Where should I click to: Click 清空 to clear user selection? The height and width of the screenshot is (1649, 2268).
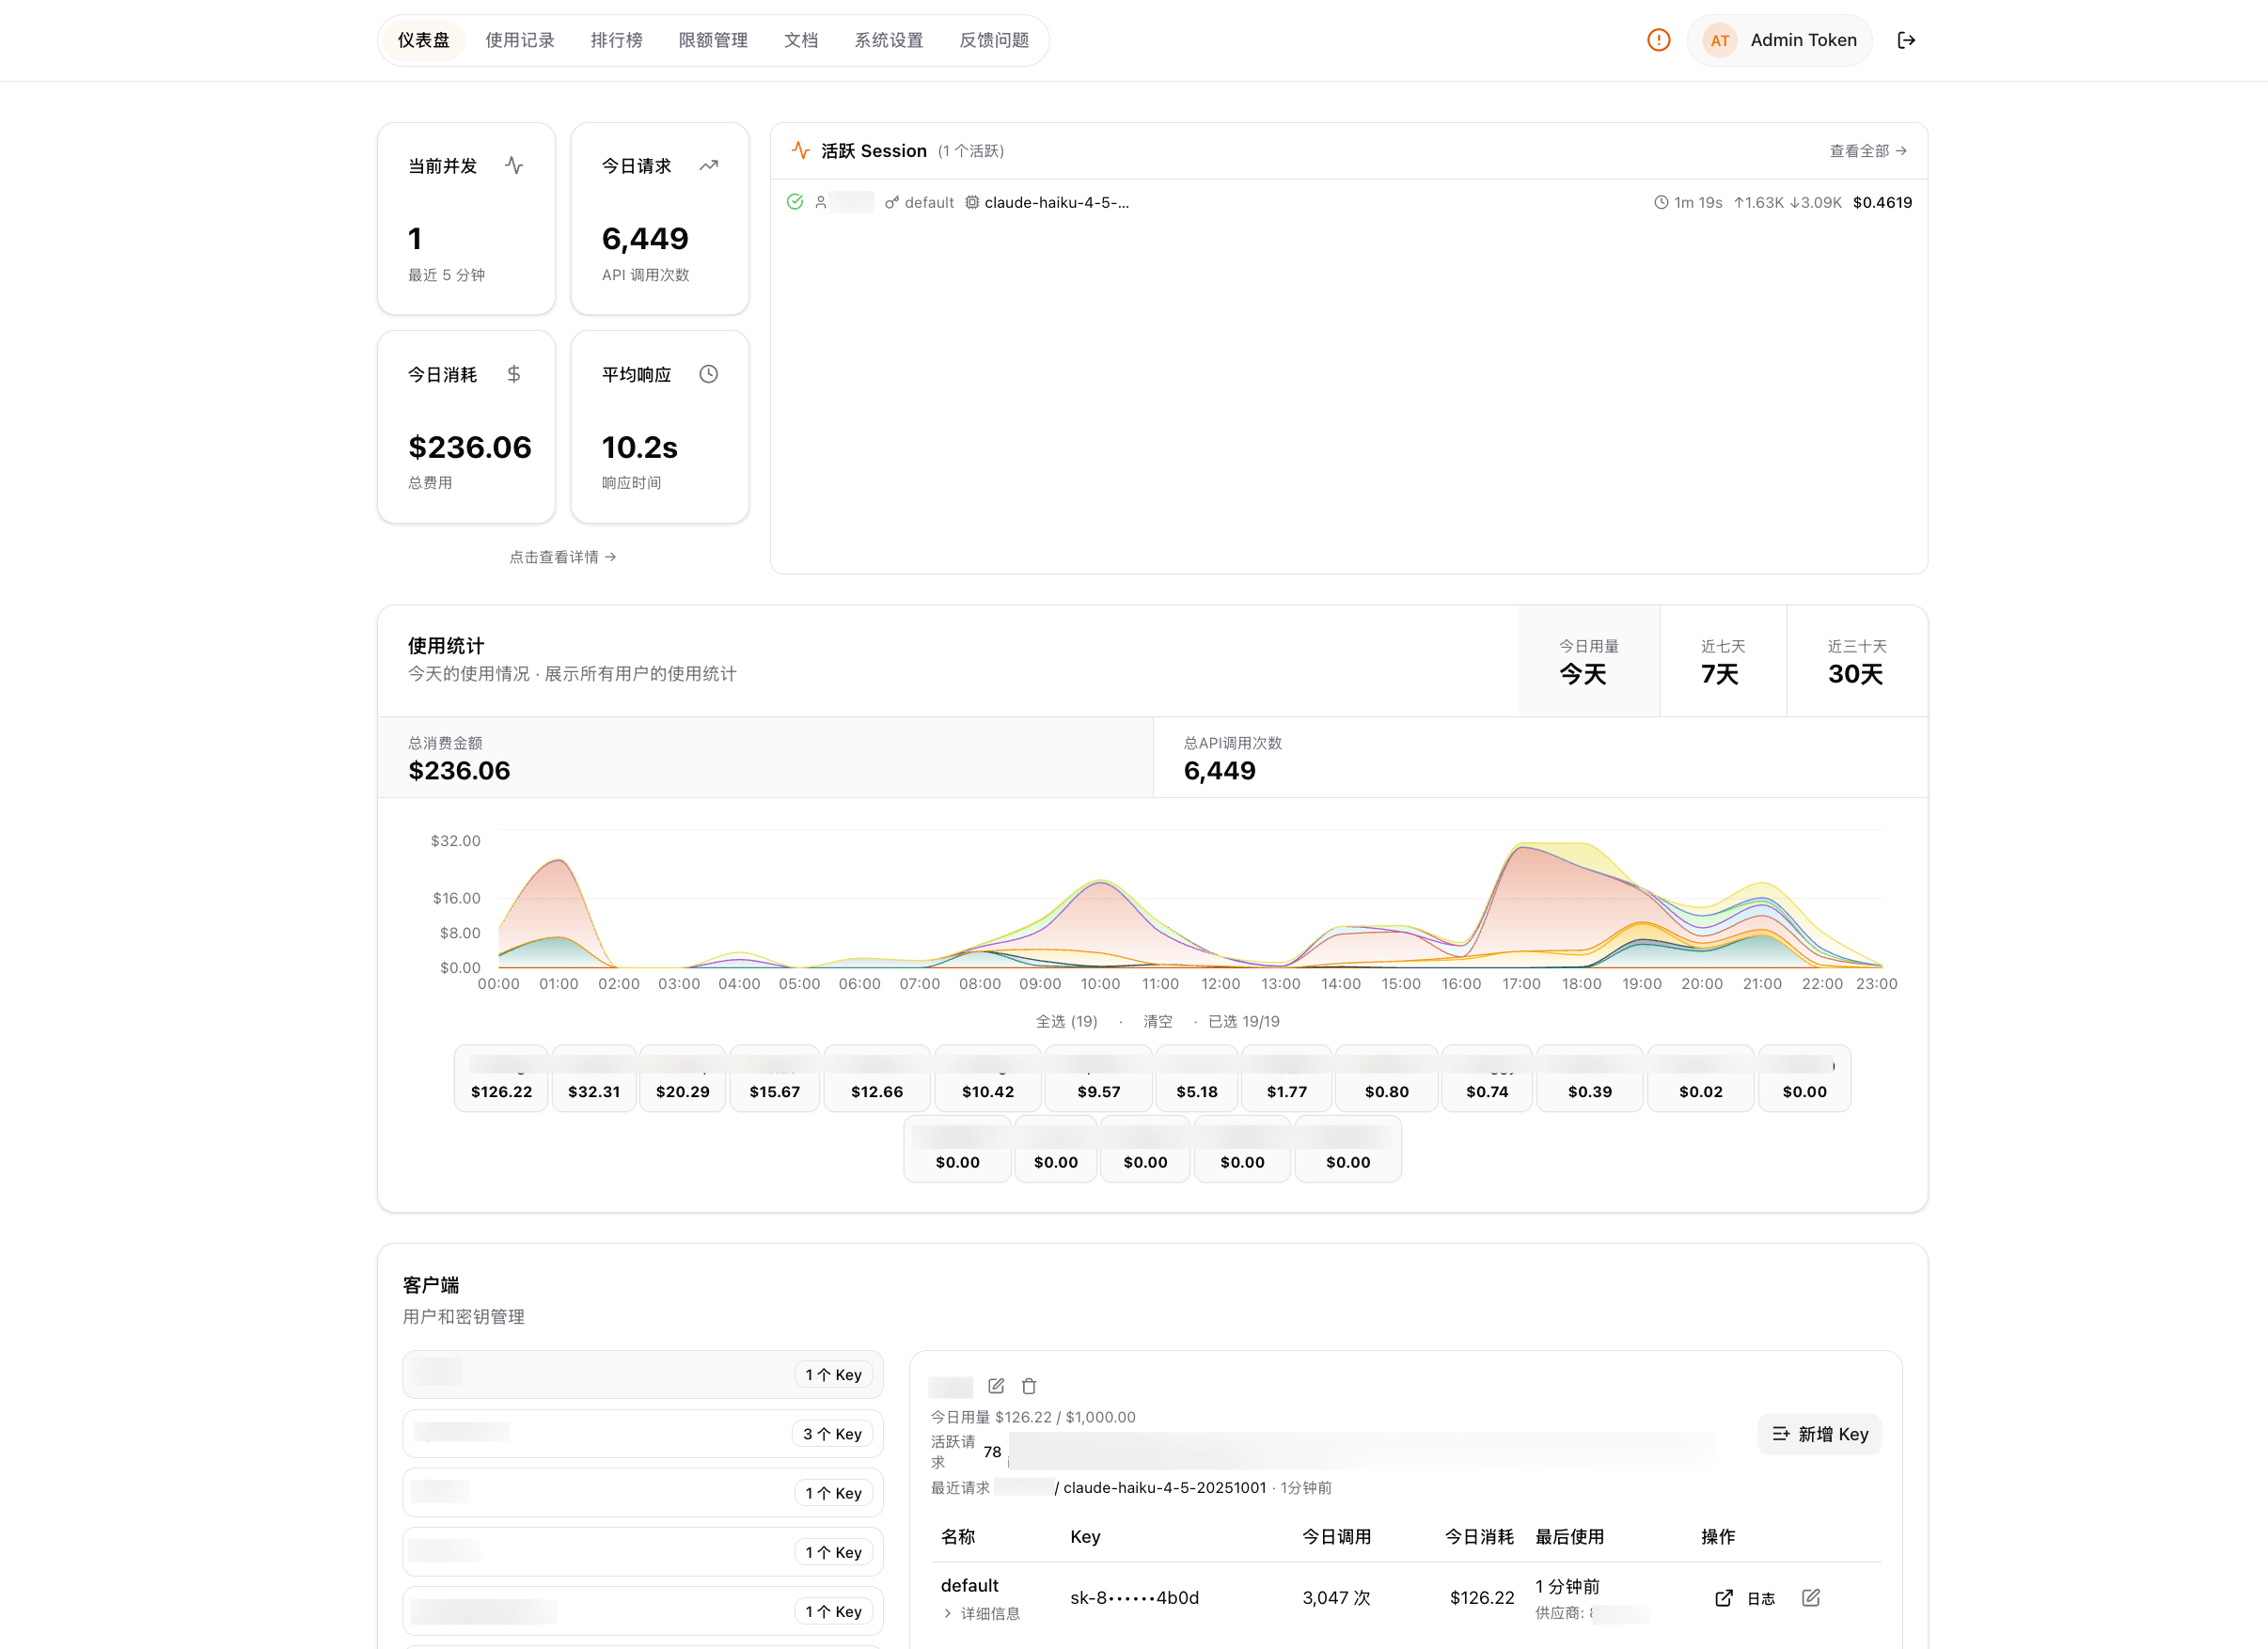(x=1158, y=1021)
